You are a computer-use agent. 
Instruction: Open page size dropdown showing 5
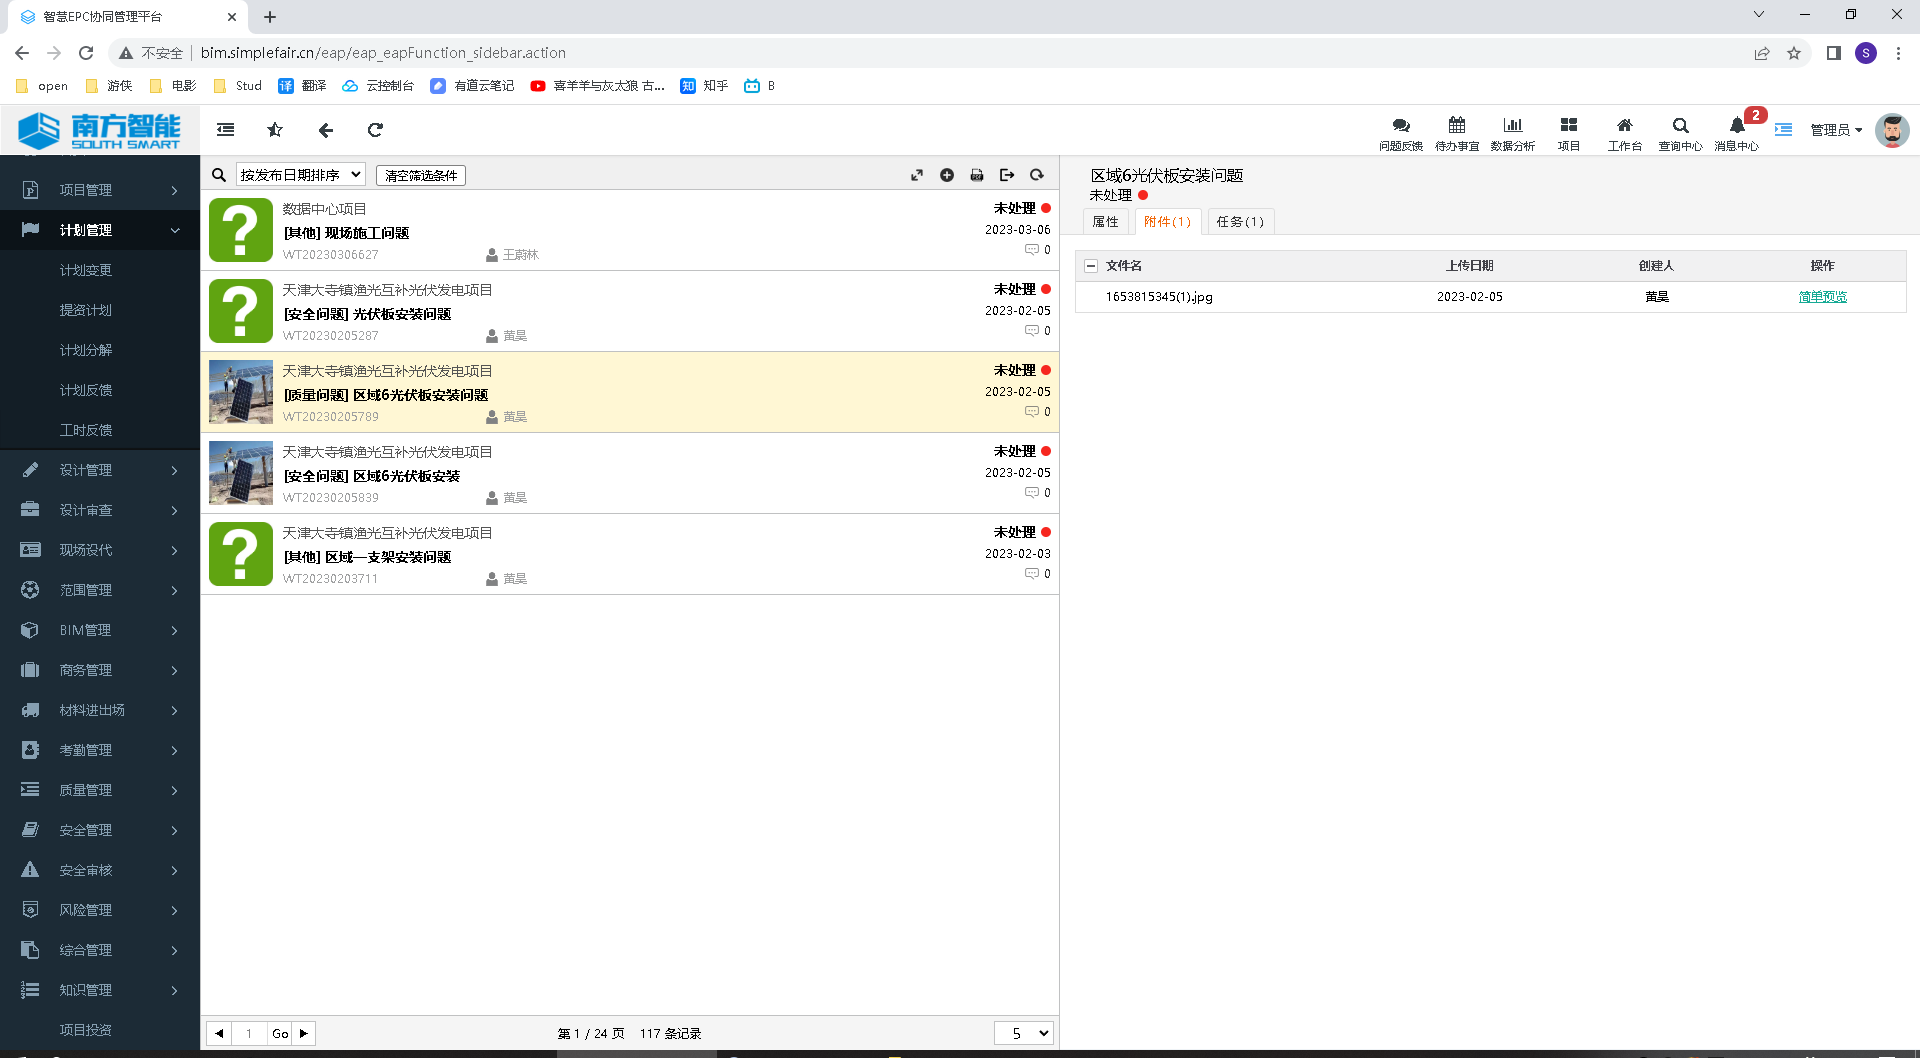(x=1024, y=1033)
